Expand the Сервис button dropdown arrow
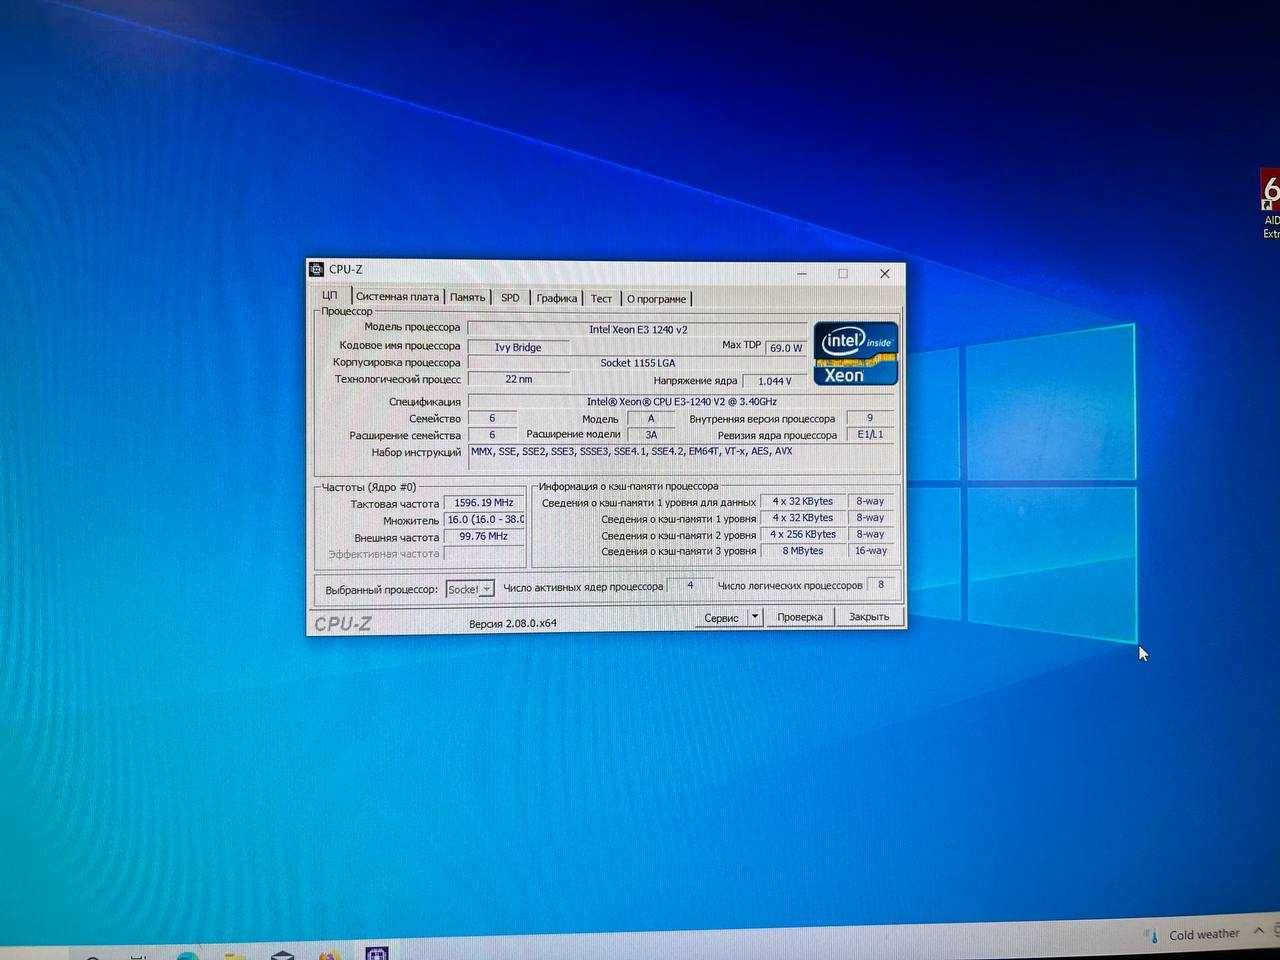This screenshot has width=1280, height=960. (755, 617)
